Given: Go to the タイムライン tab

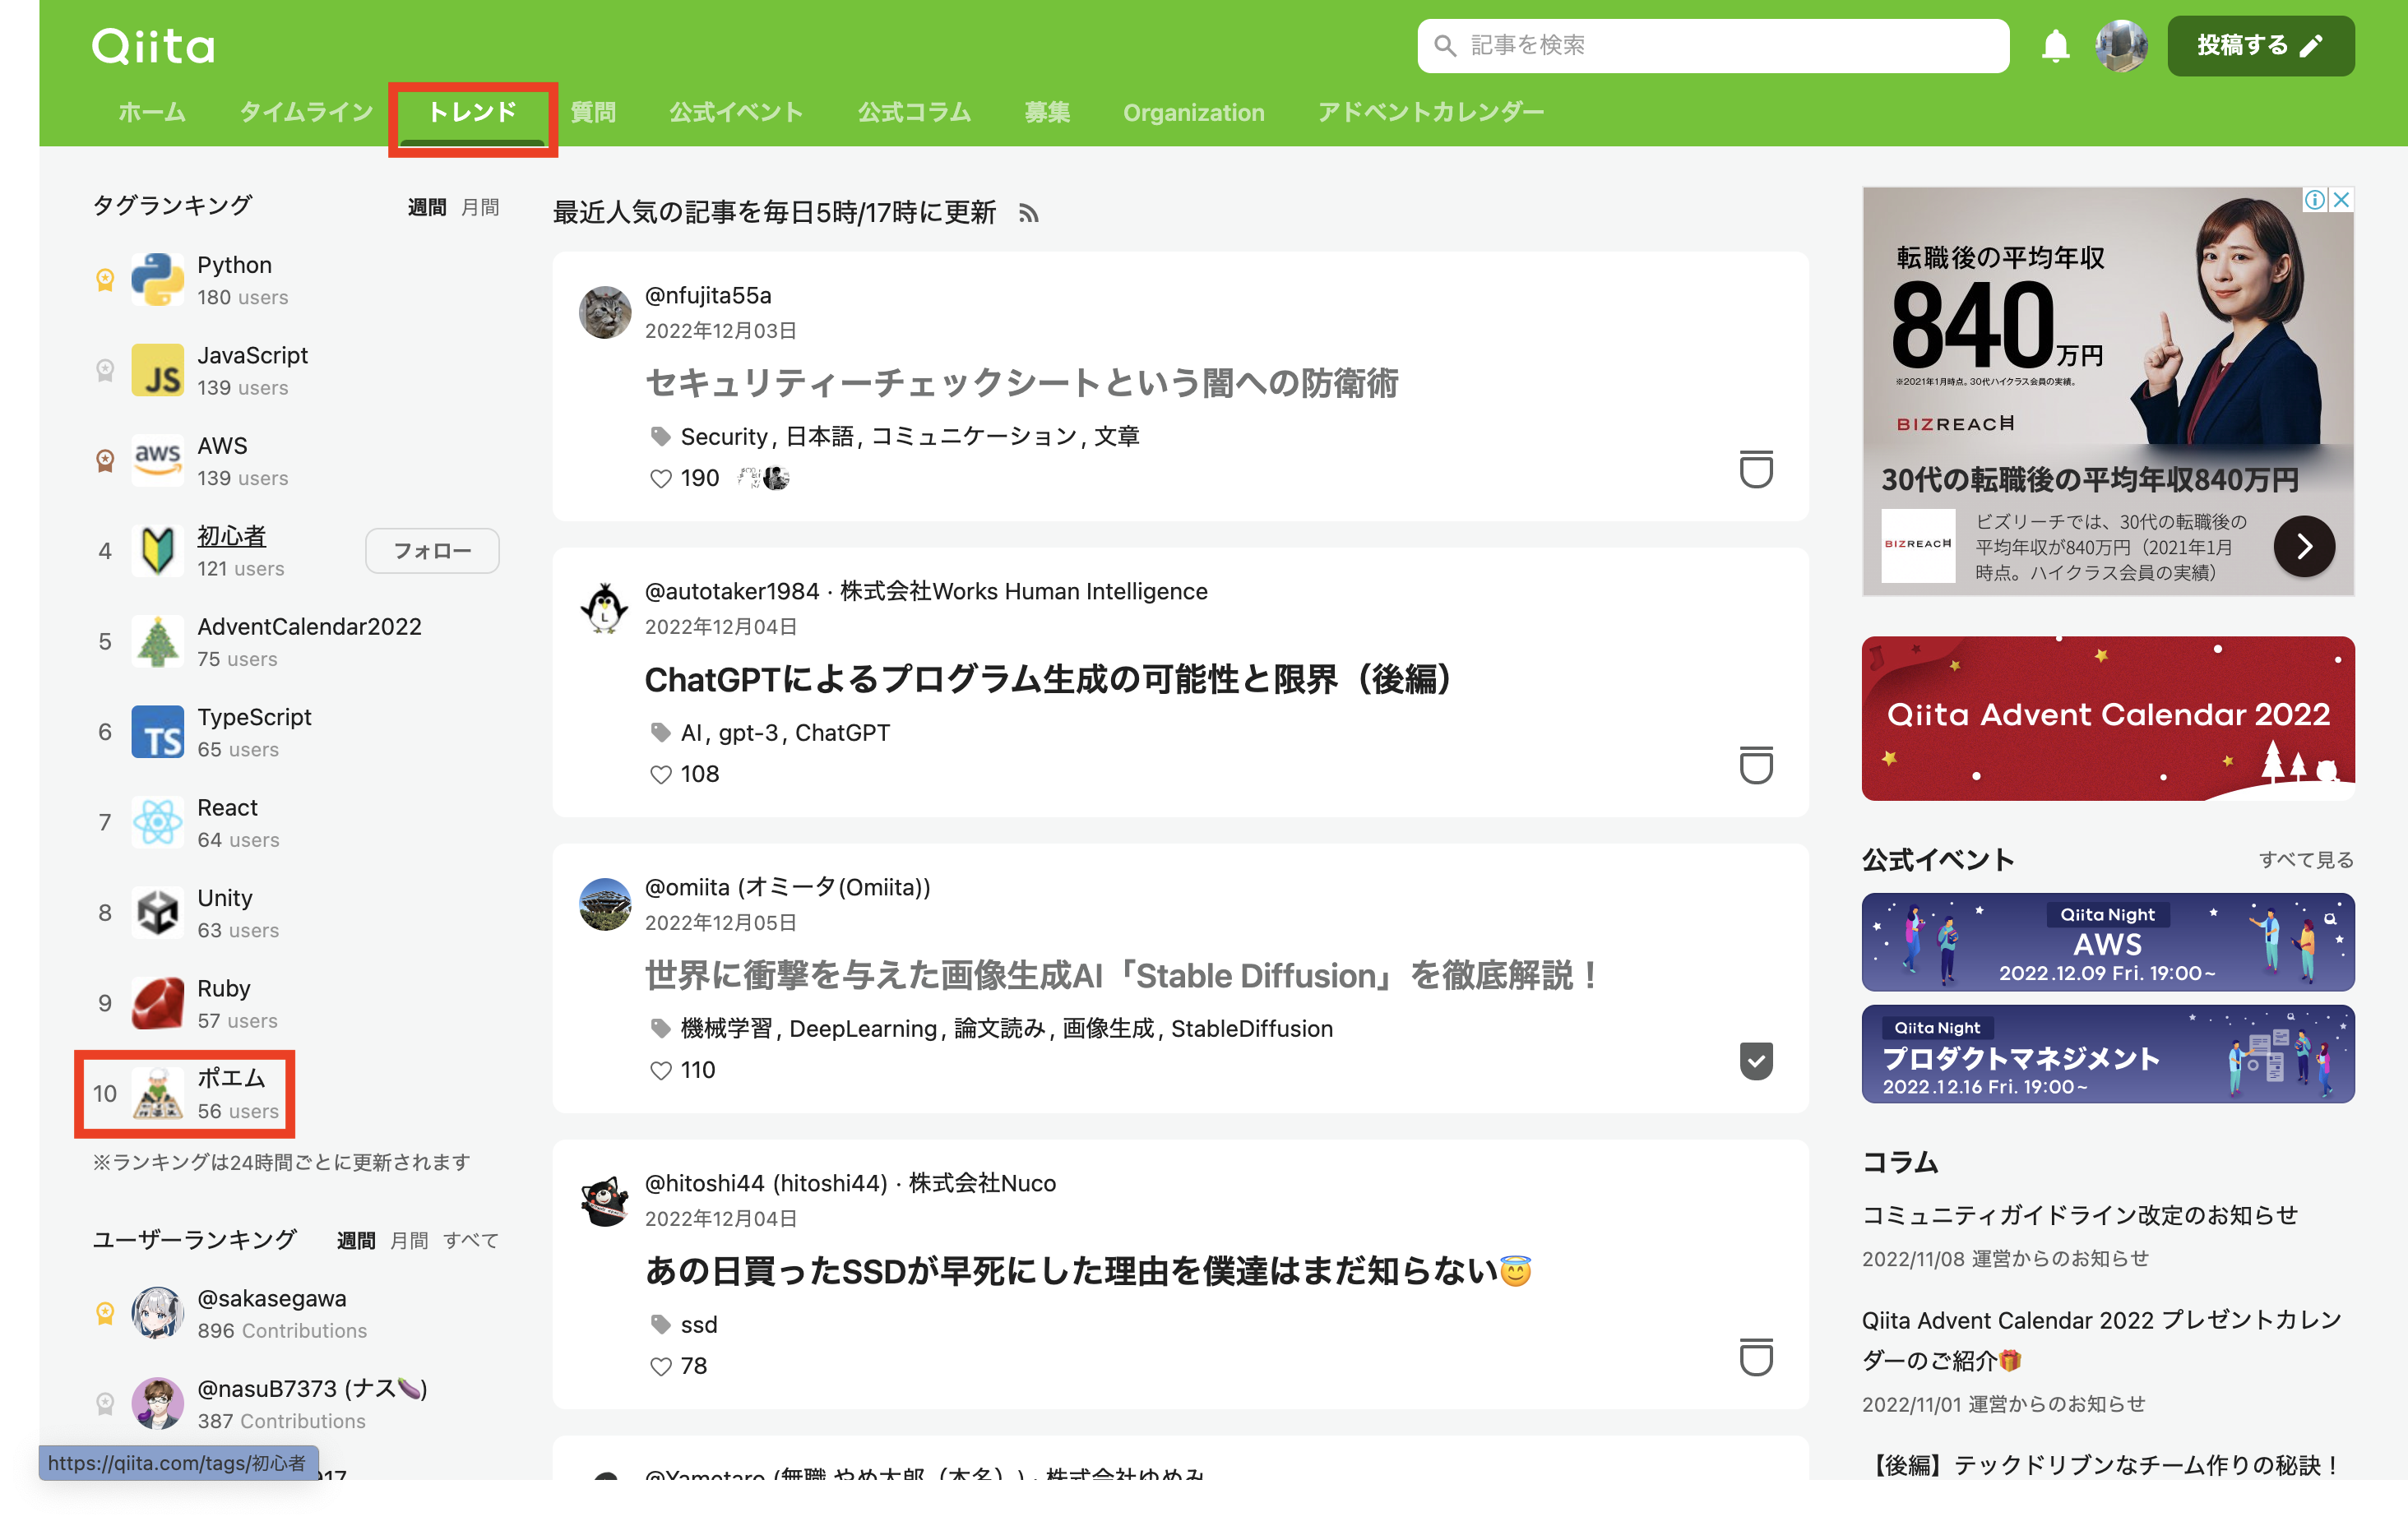Looking at the screenshot, I should click(306, 112).
